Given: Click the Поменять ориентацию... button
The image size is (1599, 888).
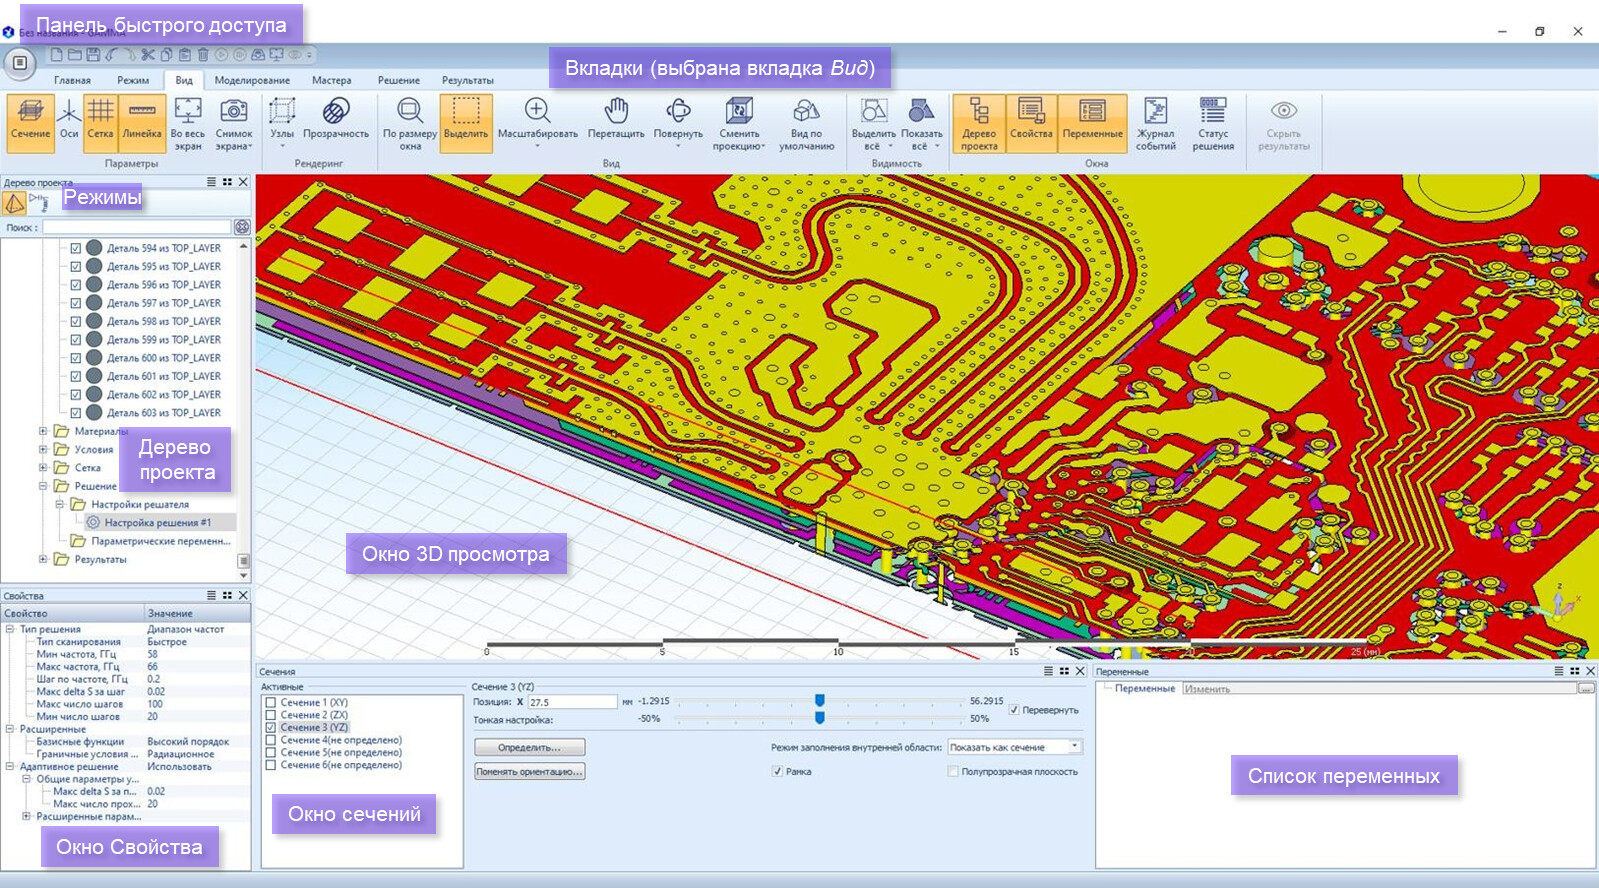Looking at the screenshot, I should pyautogui.click(x=529, y=772).
